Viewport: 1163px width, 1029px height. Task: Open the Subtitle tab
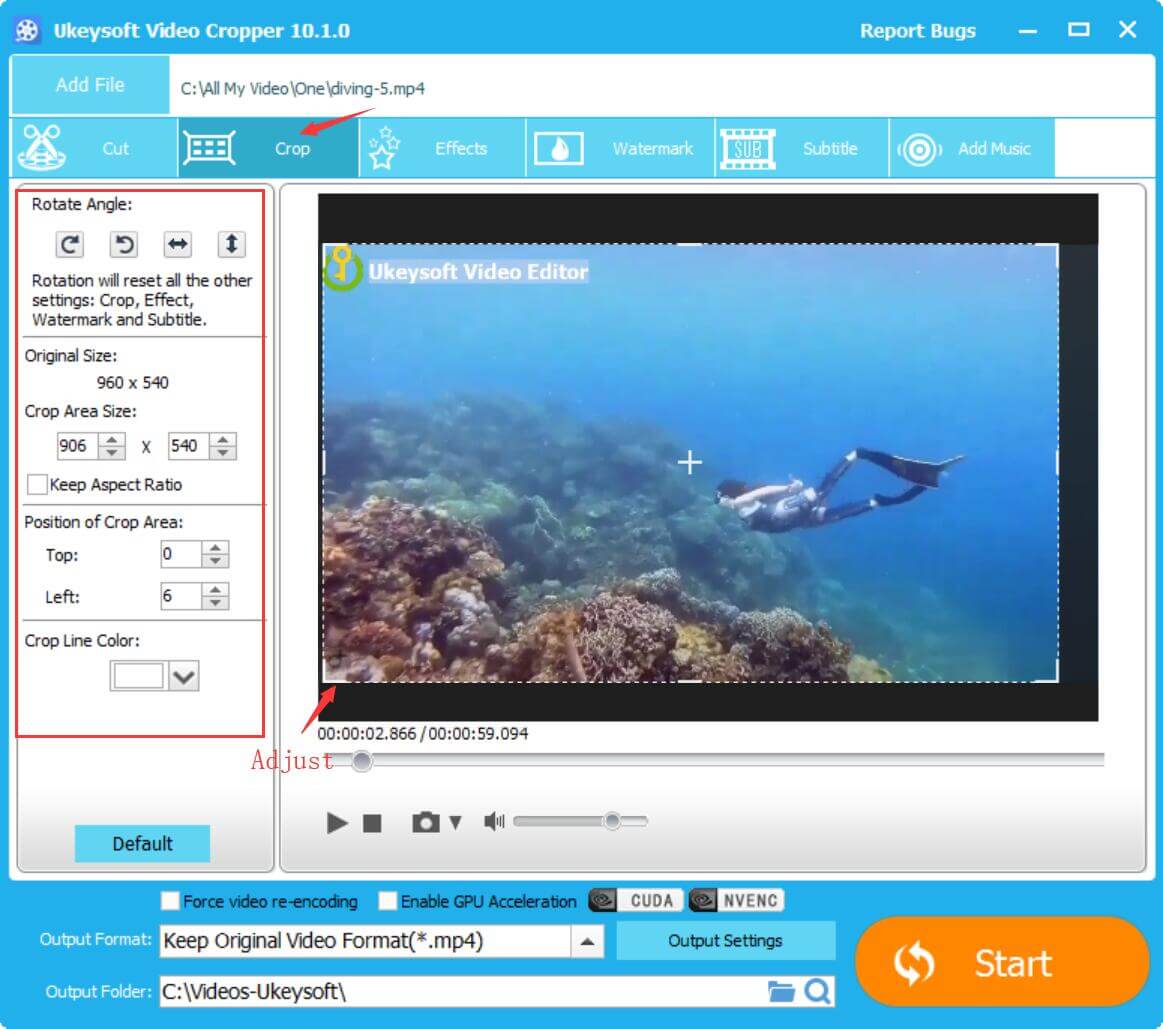pos(802,148)
